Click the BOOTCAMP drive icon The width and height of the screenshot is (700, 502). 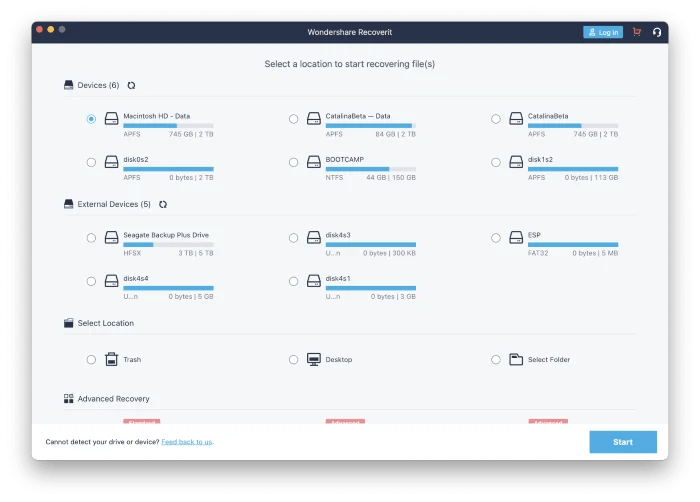click(x=314, y=162)
